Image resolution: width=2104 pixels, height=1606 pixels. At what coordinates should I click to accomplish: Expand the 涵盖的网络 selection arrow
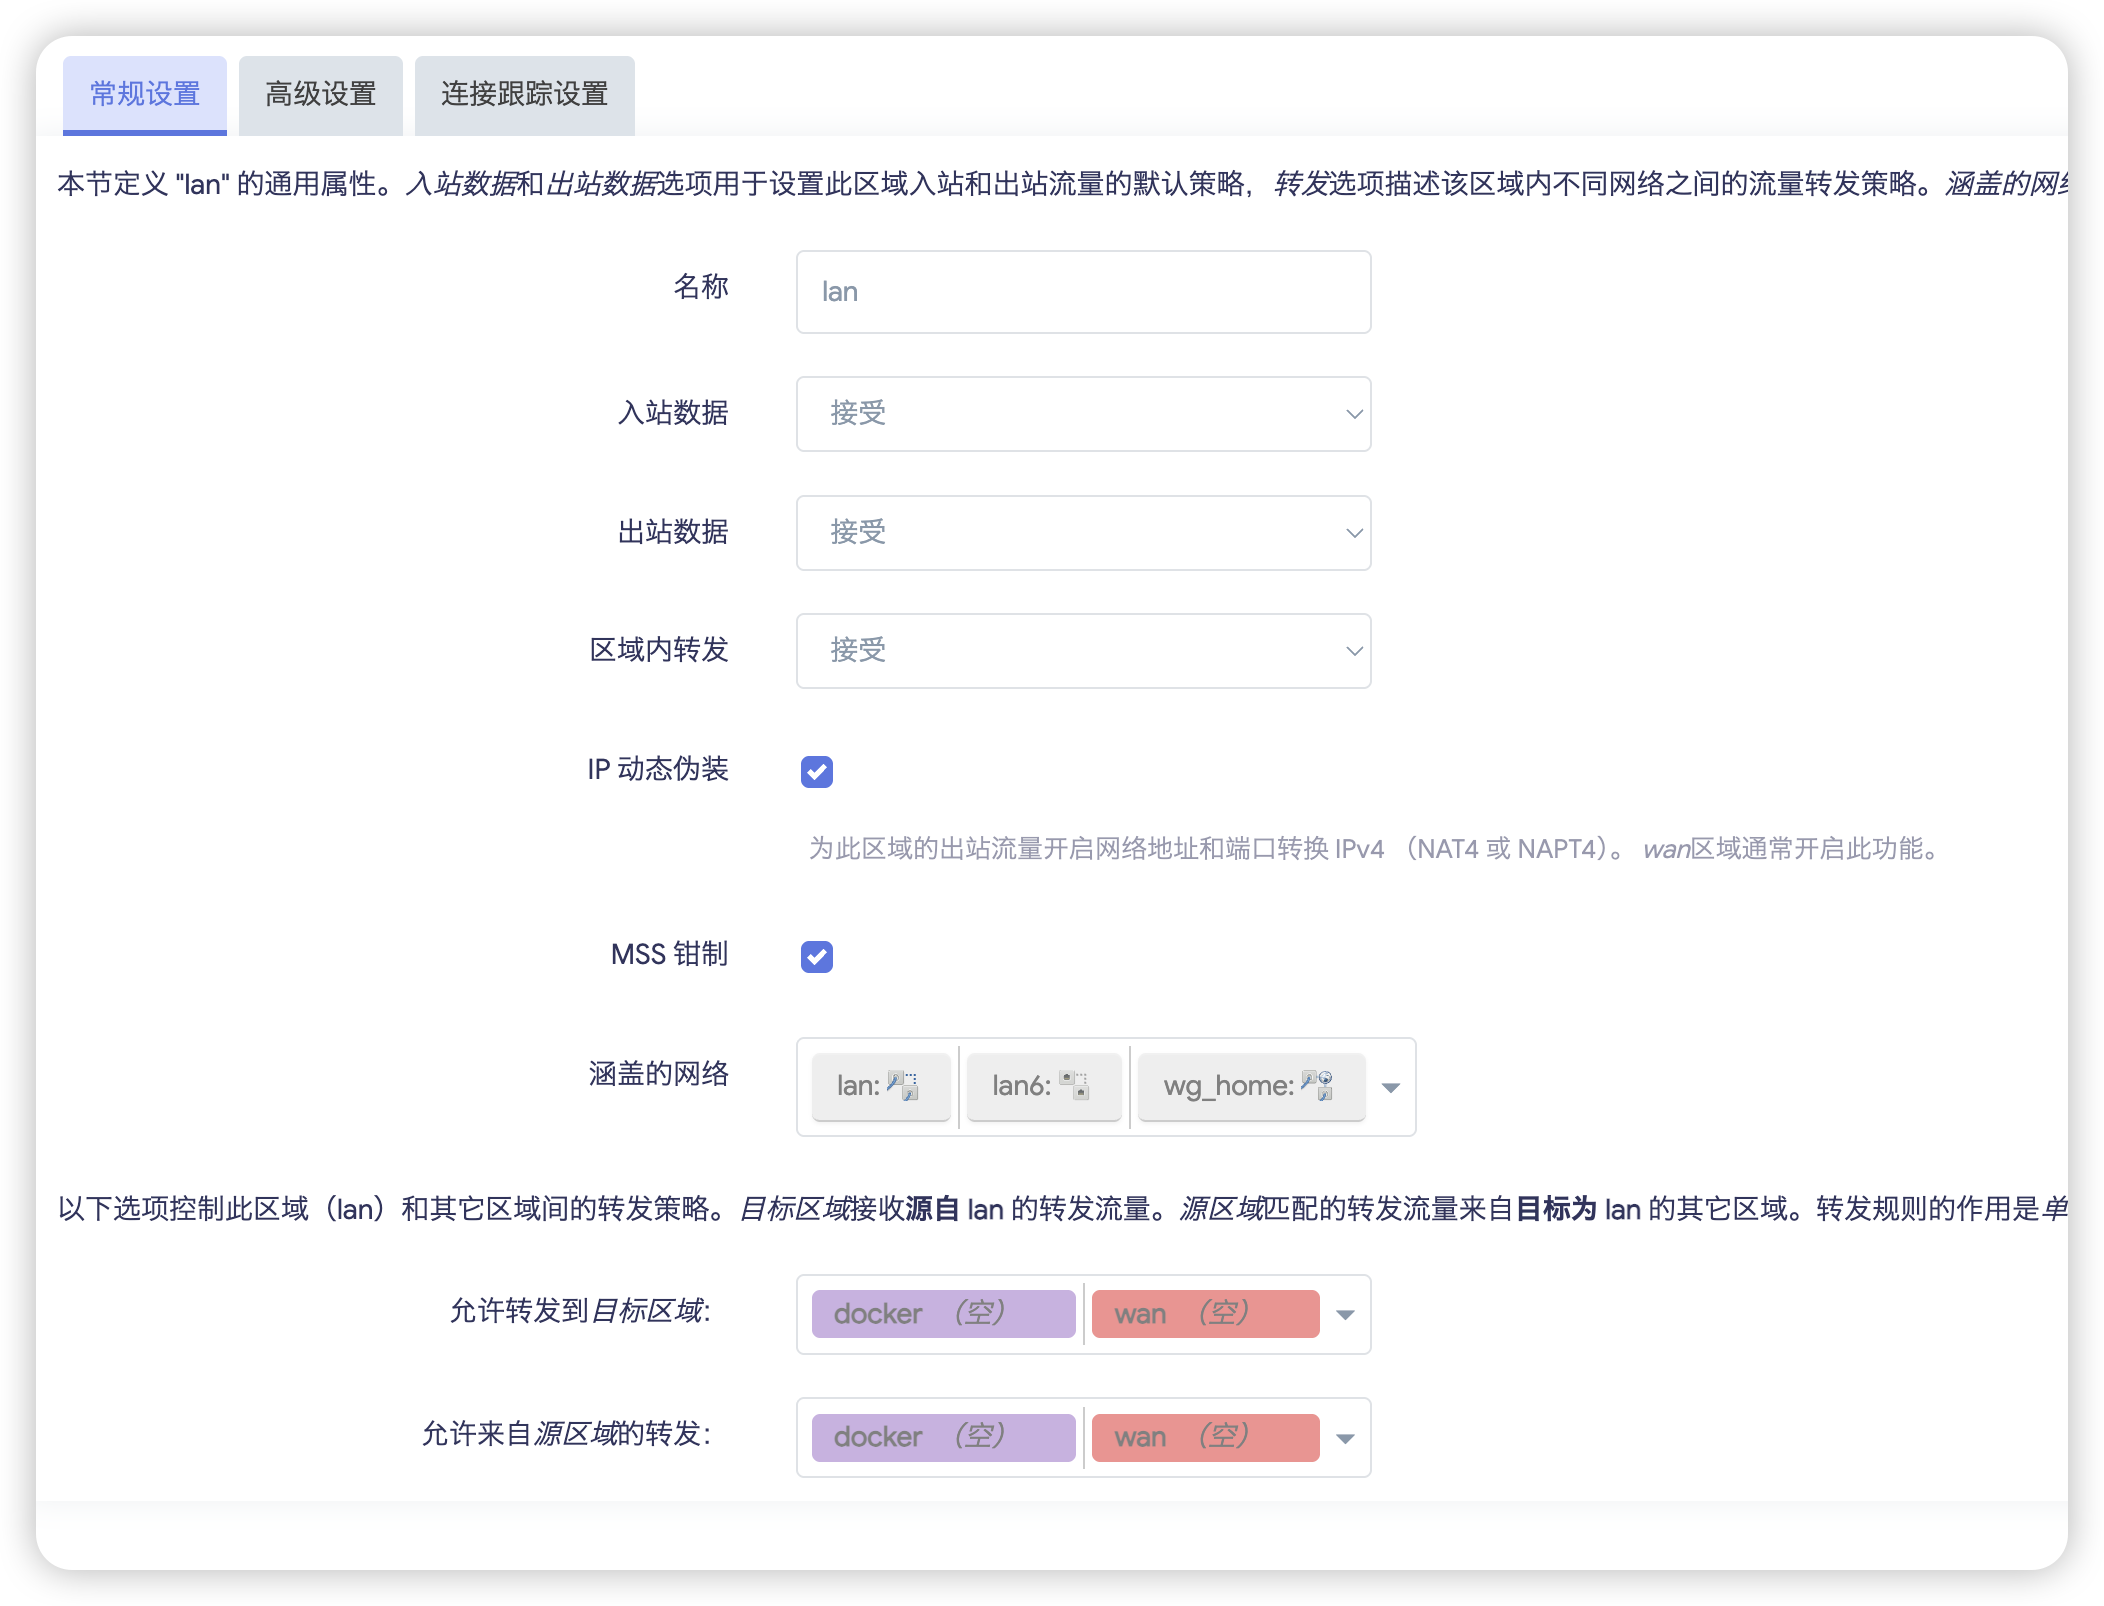click(1391, 1087)
